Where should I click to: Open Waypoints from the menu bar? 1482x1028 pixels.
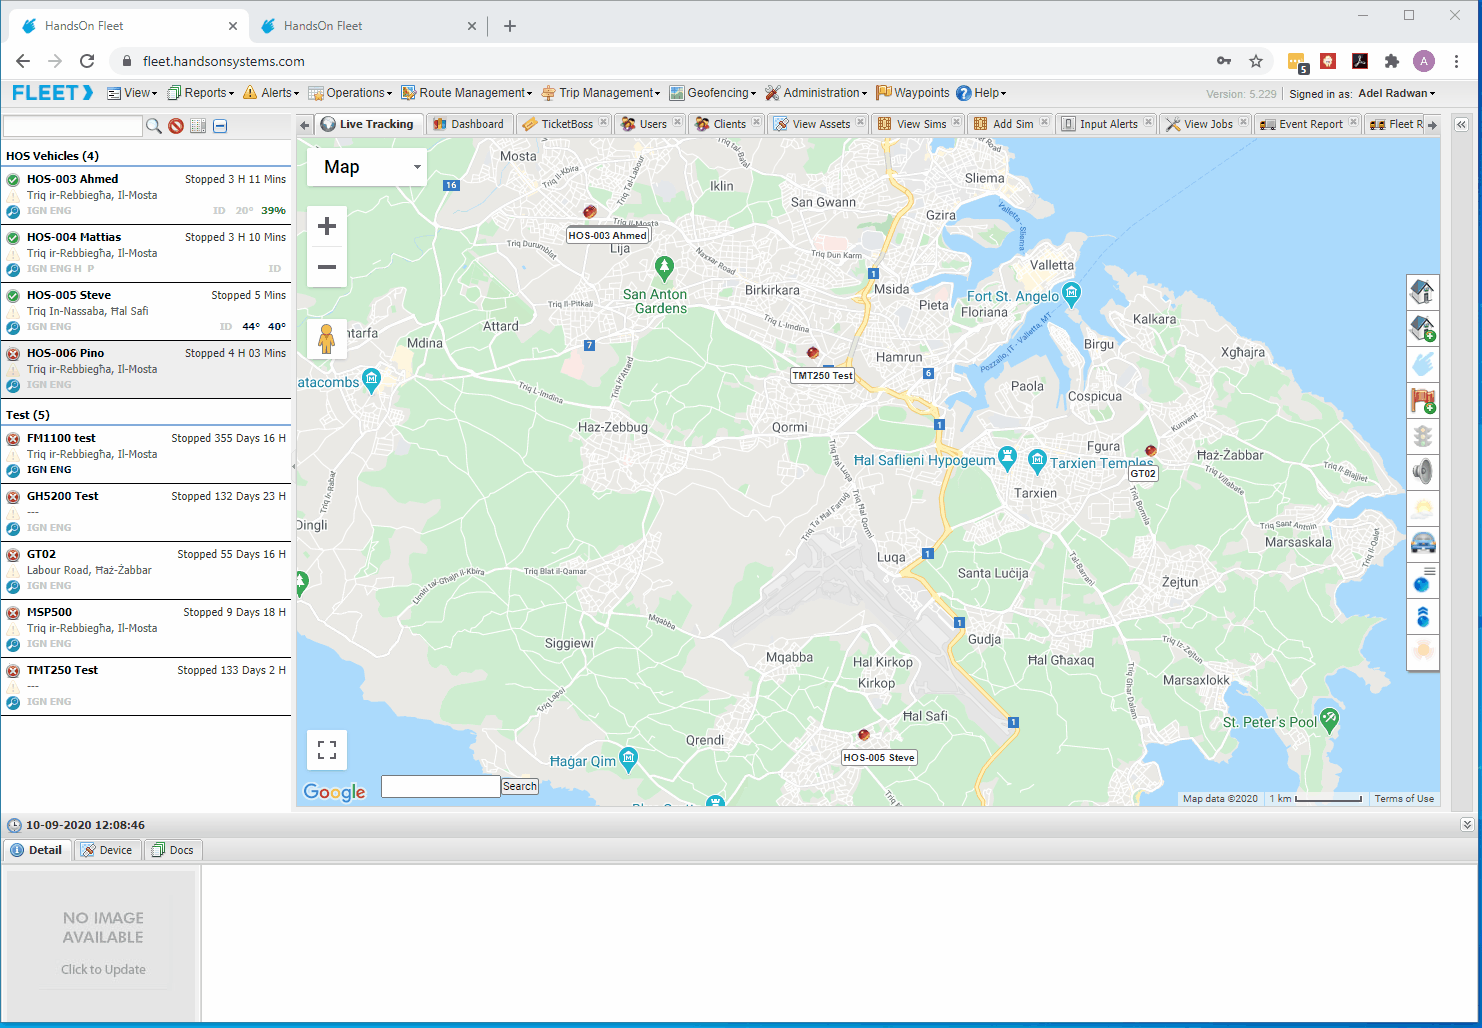click(x=913, y=93)
